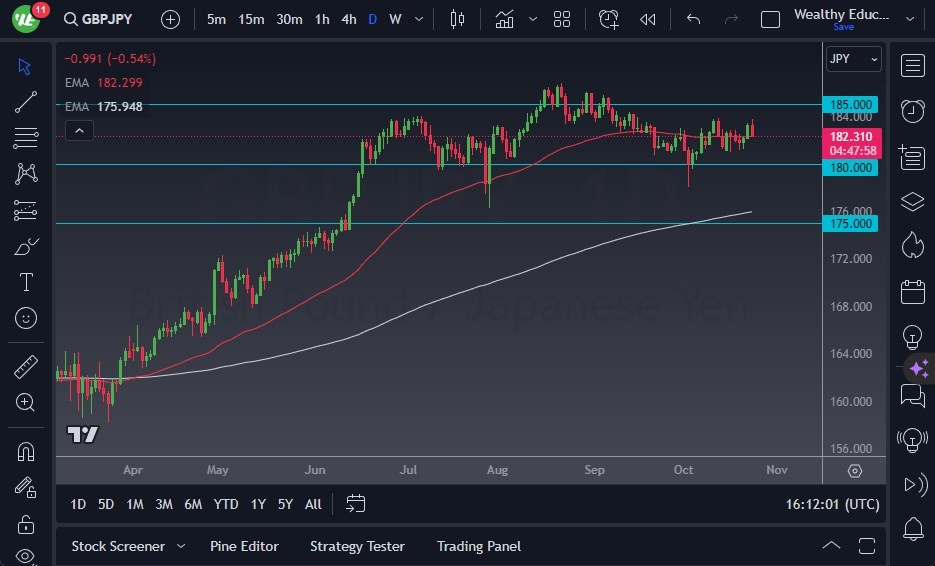Collapse the indicator legend chevron
The image size is (935, 566).
point(79,130)
